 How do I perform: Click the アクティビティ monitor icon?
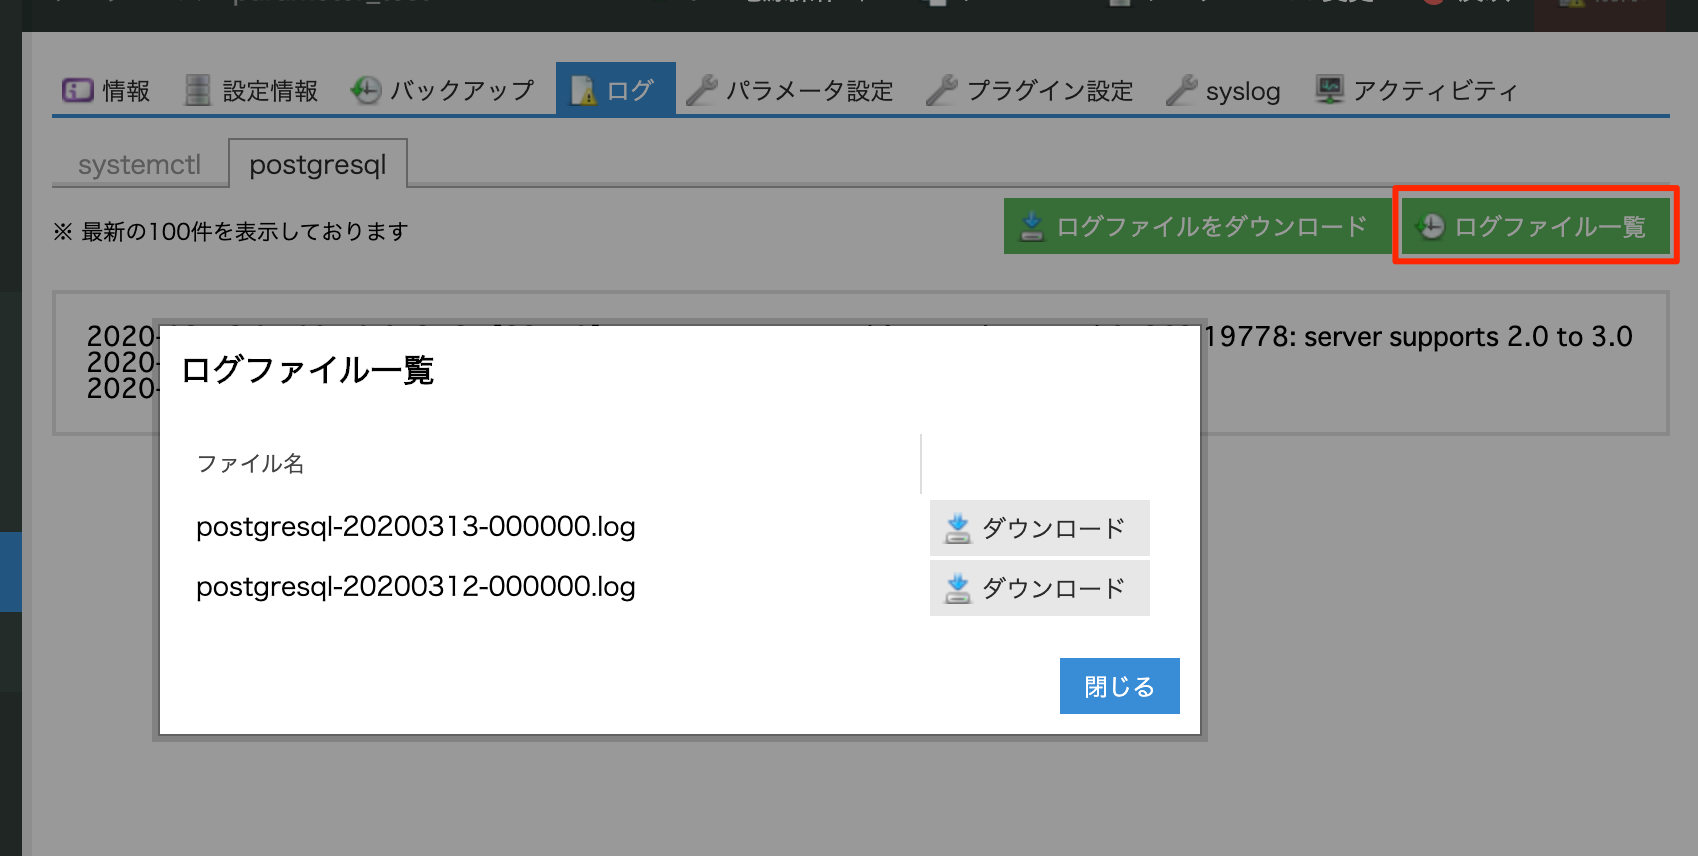[1329, 91]
